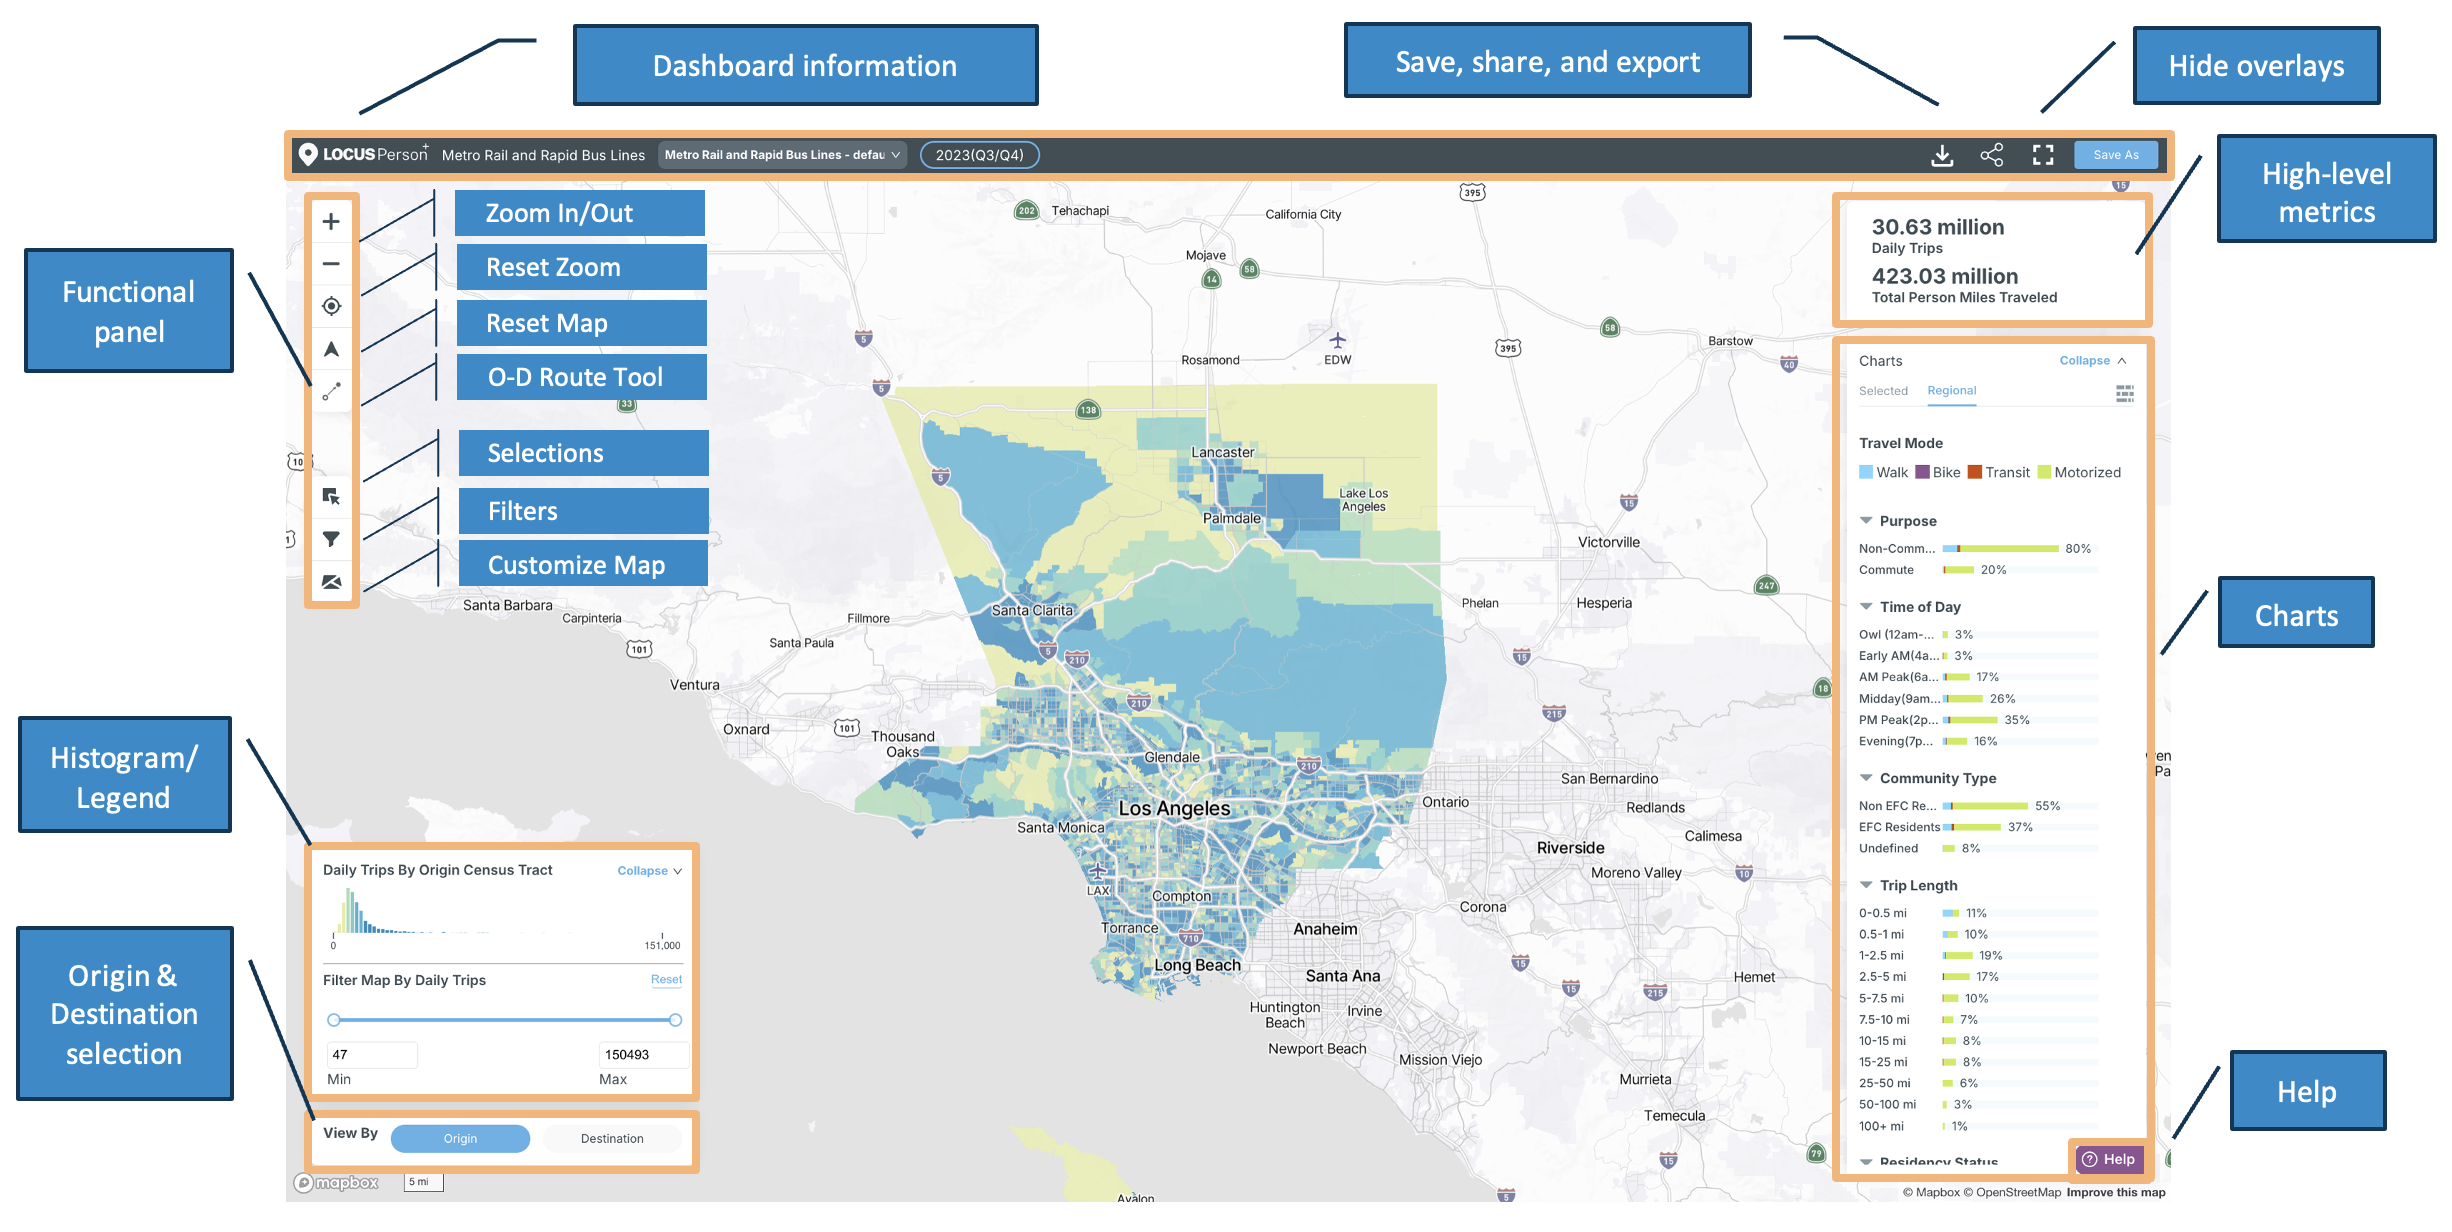Click the zoom out minus icon

pyautogui.click(x=331, y=264)
